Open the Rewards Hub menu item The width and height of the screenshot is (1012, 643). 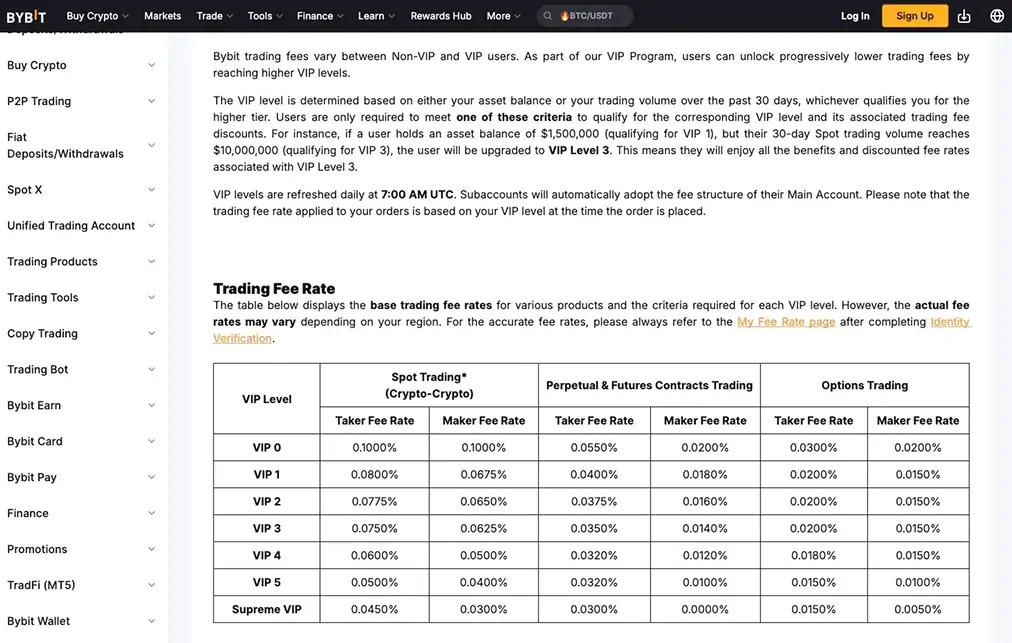coord(440,16)
